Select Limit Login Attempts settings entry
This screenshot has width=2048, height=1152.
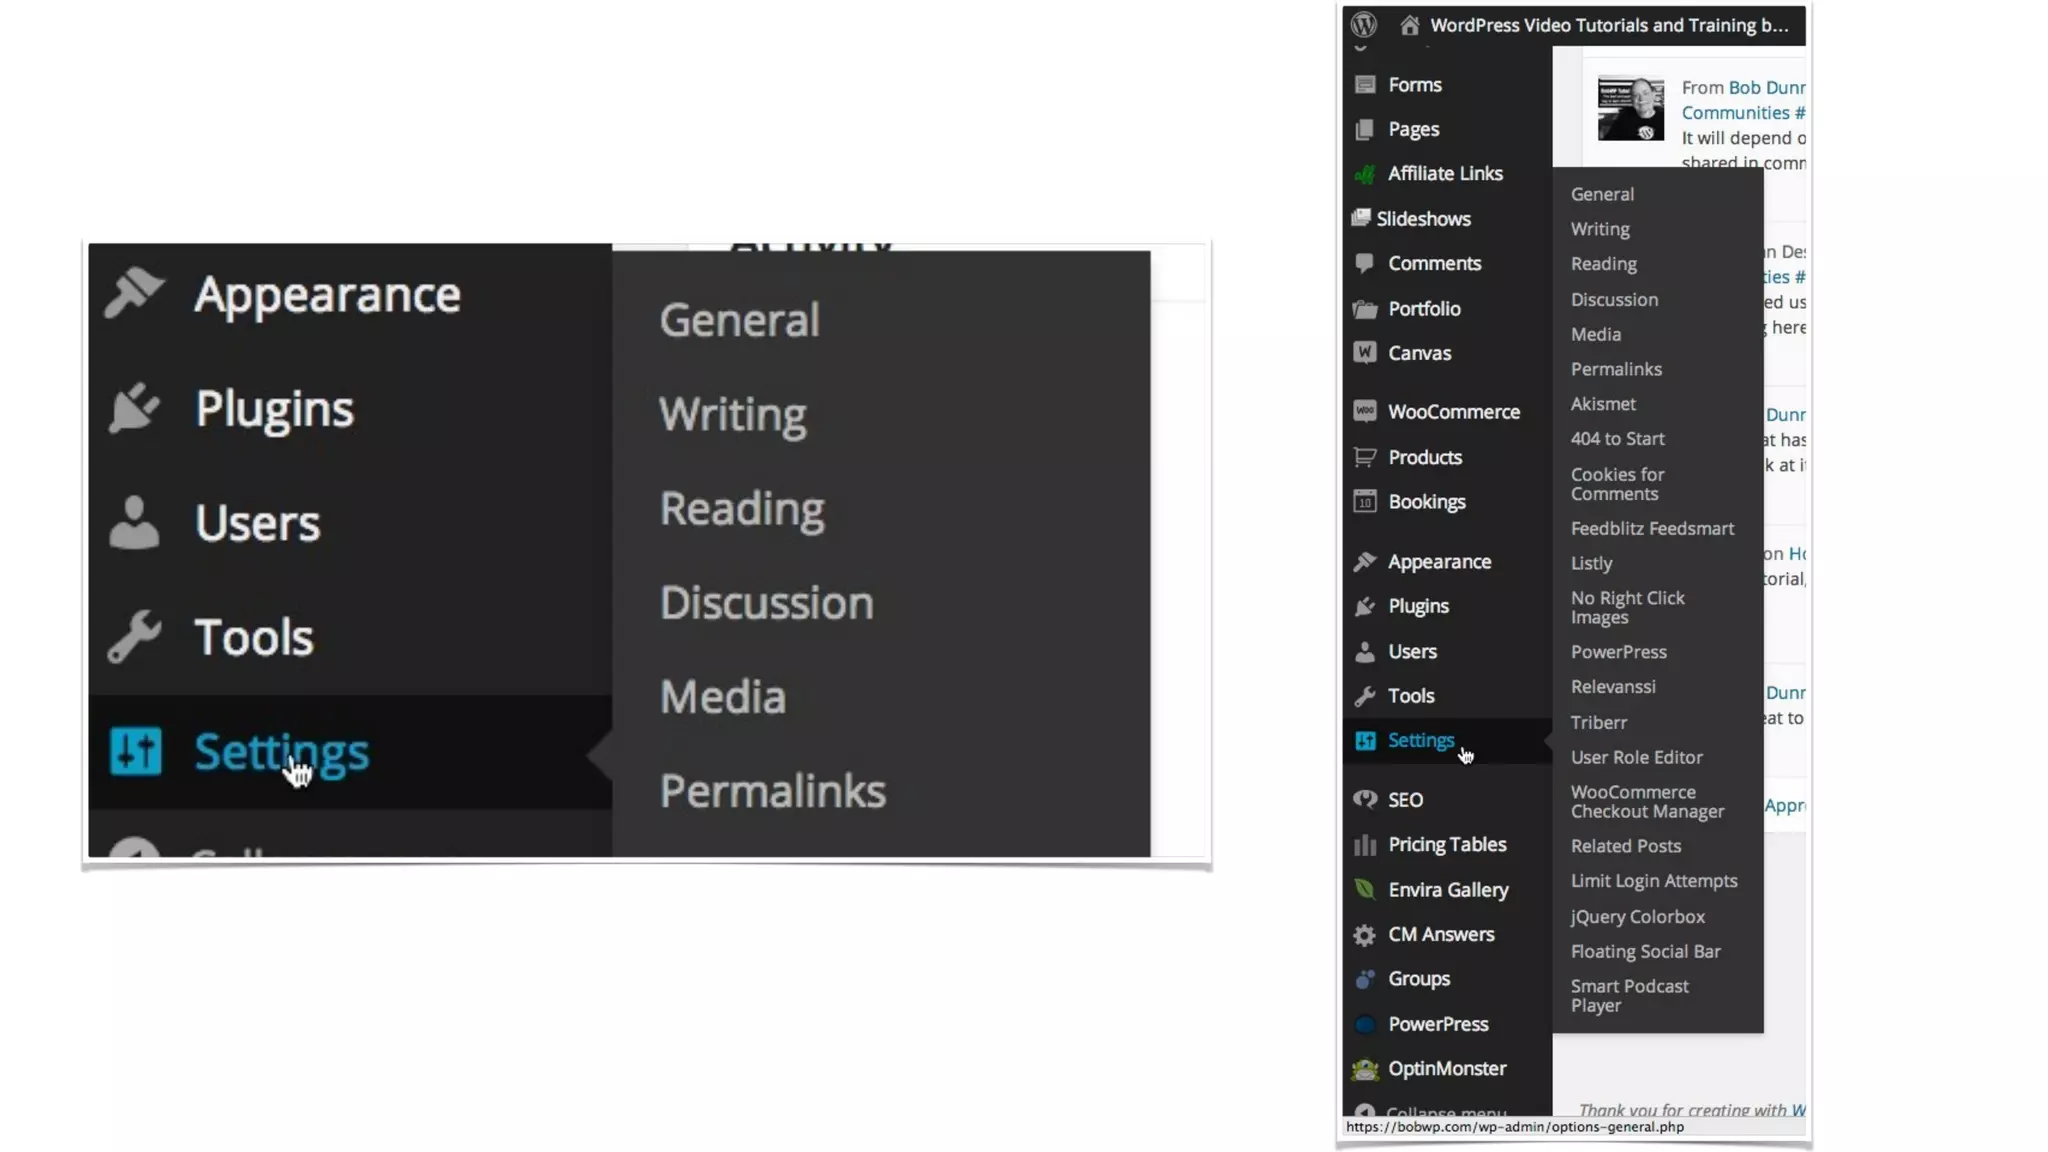click(1653, 881)
